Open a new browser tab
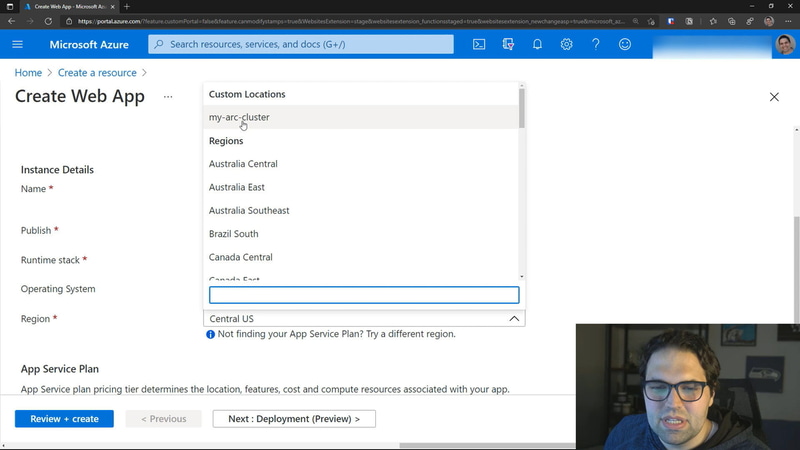This screenshot has width=800, height=450. [x=127, y=7]
